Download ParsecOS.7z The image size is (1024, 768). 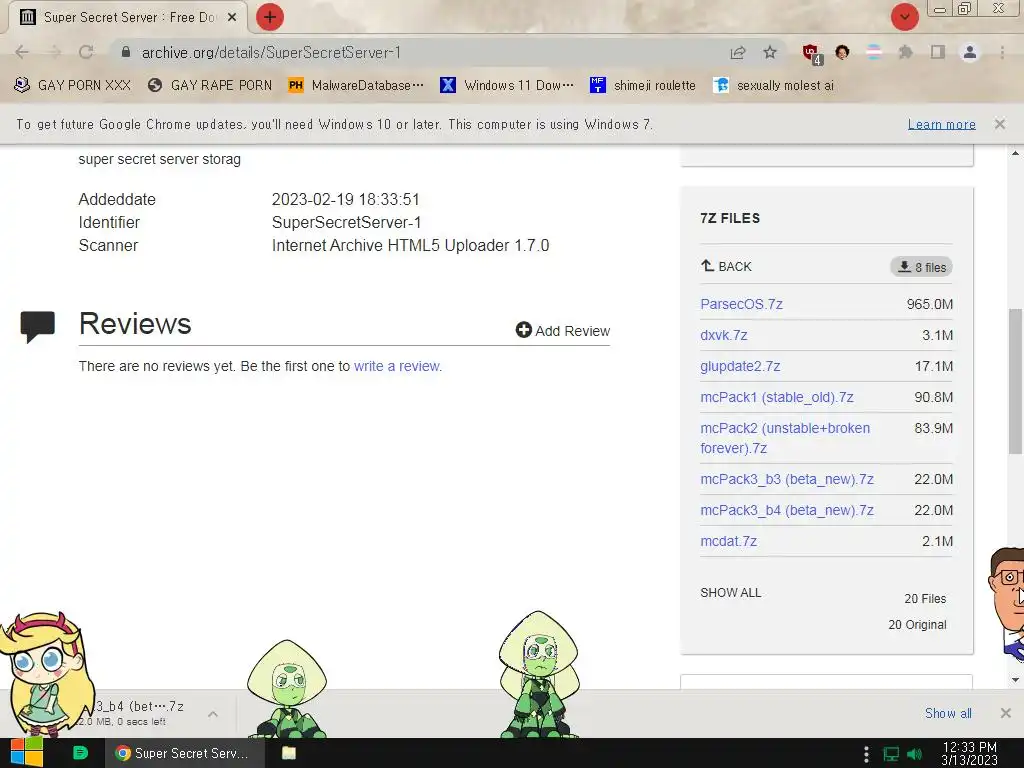[741, 304]
